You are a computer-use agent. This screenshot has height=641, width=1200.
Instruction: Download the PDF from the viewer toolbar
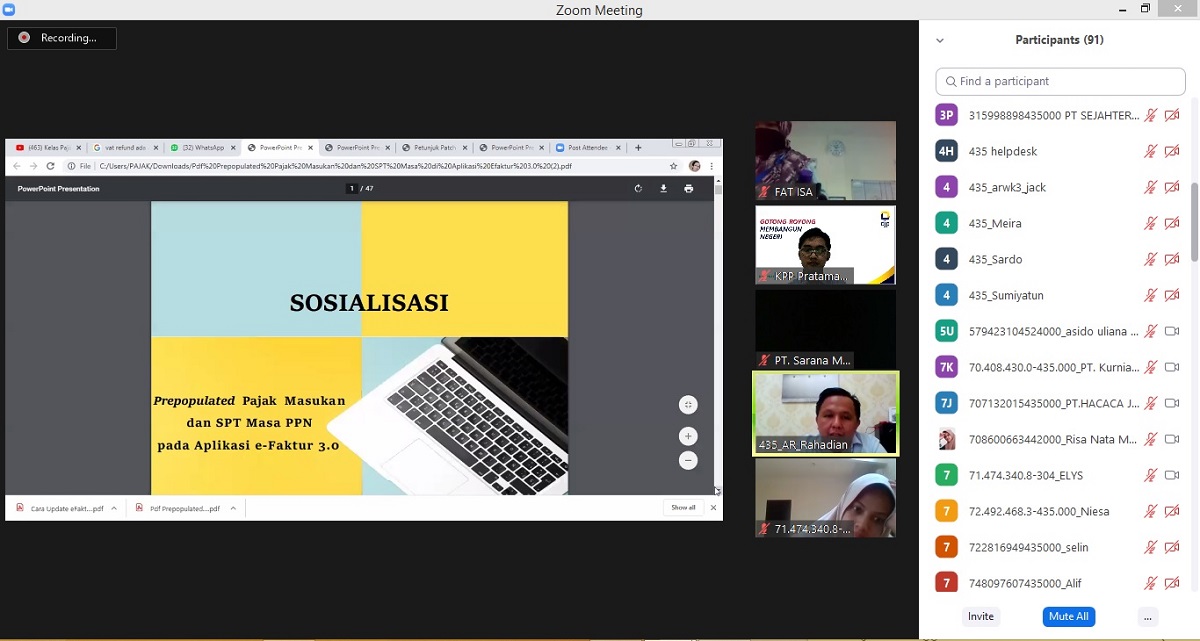(663, 188)
